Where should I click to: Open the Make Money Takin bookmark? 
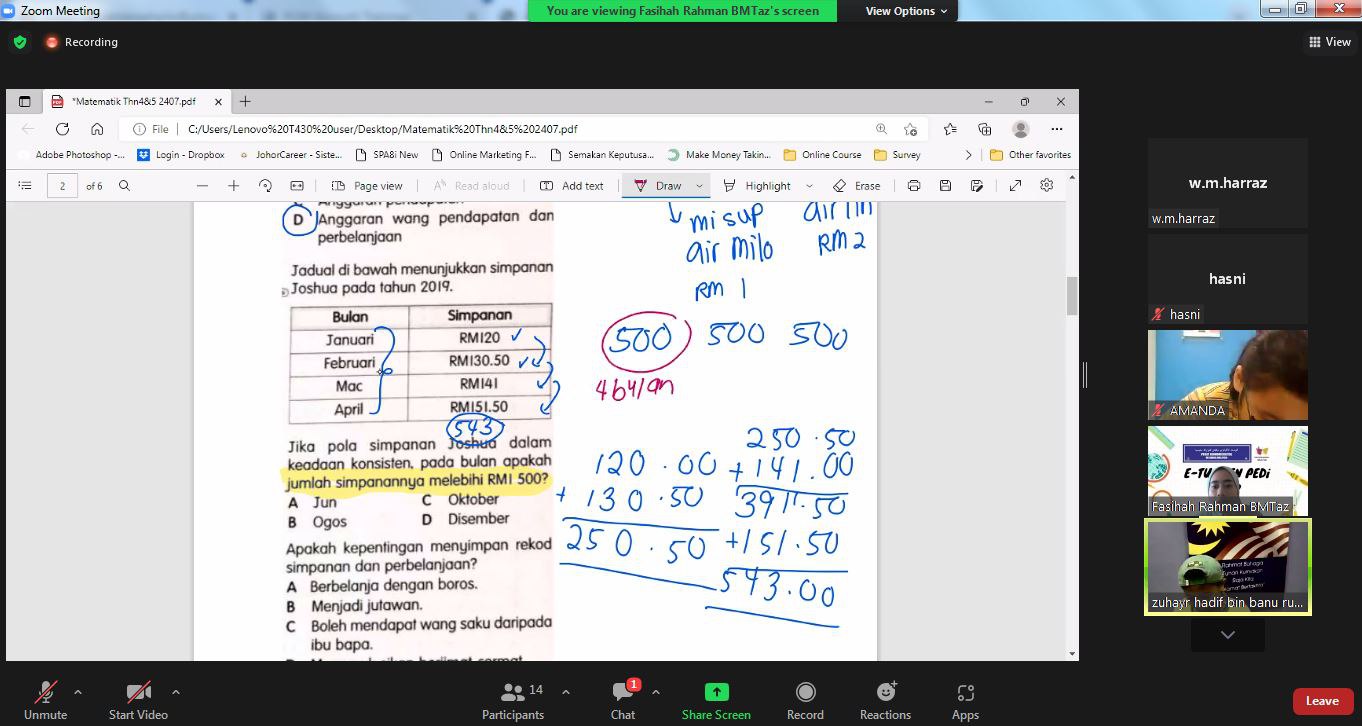point(719,155)
